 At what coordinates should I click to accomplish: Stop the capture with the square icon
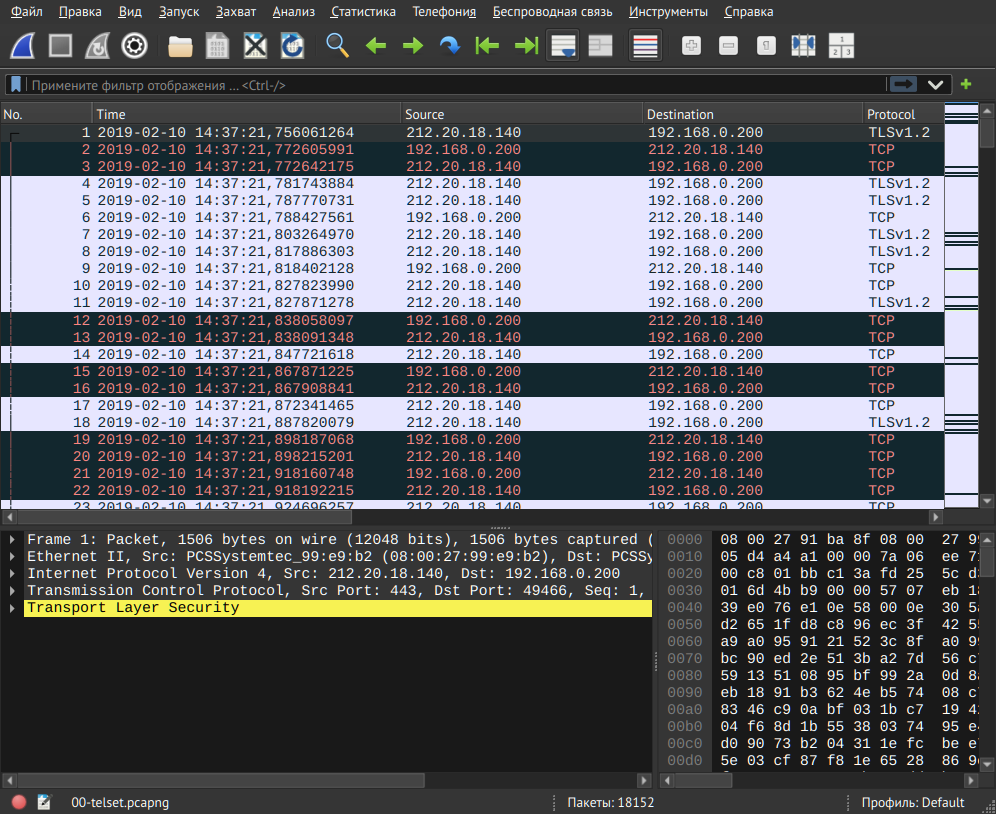pos(60,46)
